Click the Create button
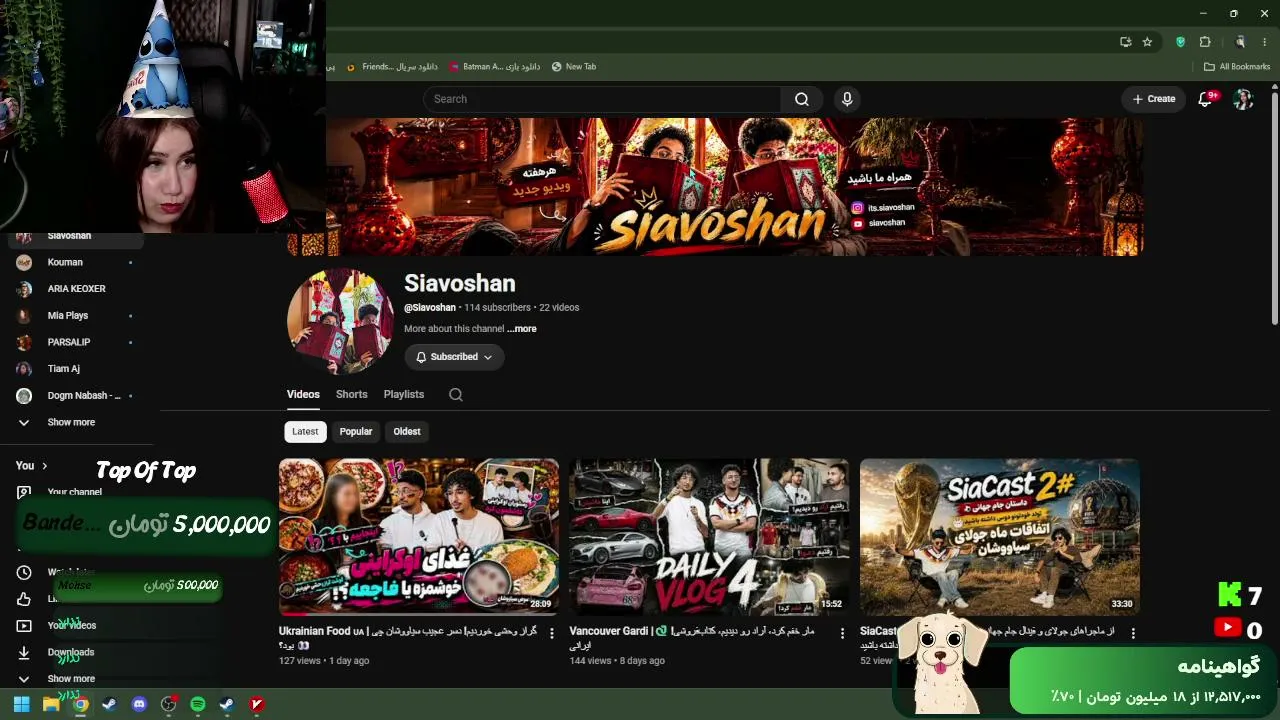 coord(1154,99)
